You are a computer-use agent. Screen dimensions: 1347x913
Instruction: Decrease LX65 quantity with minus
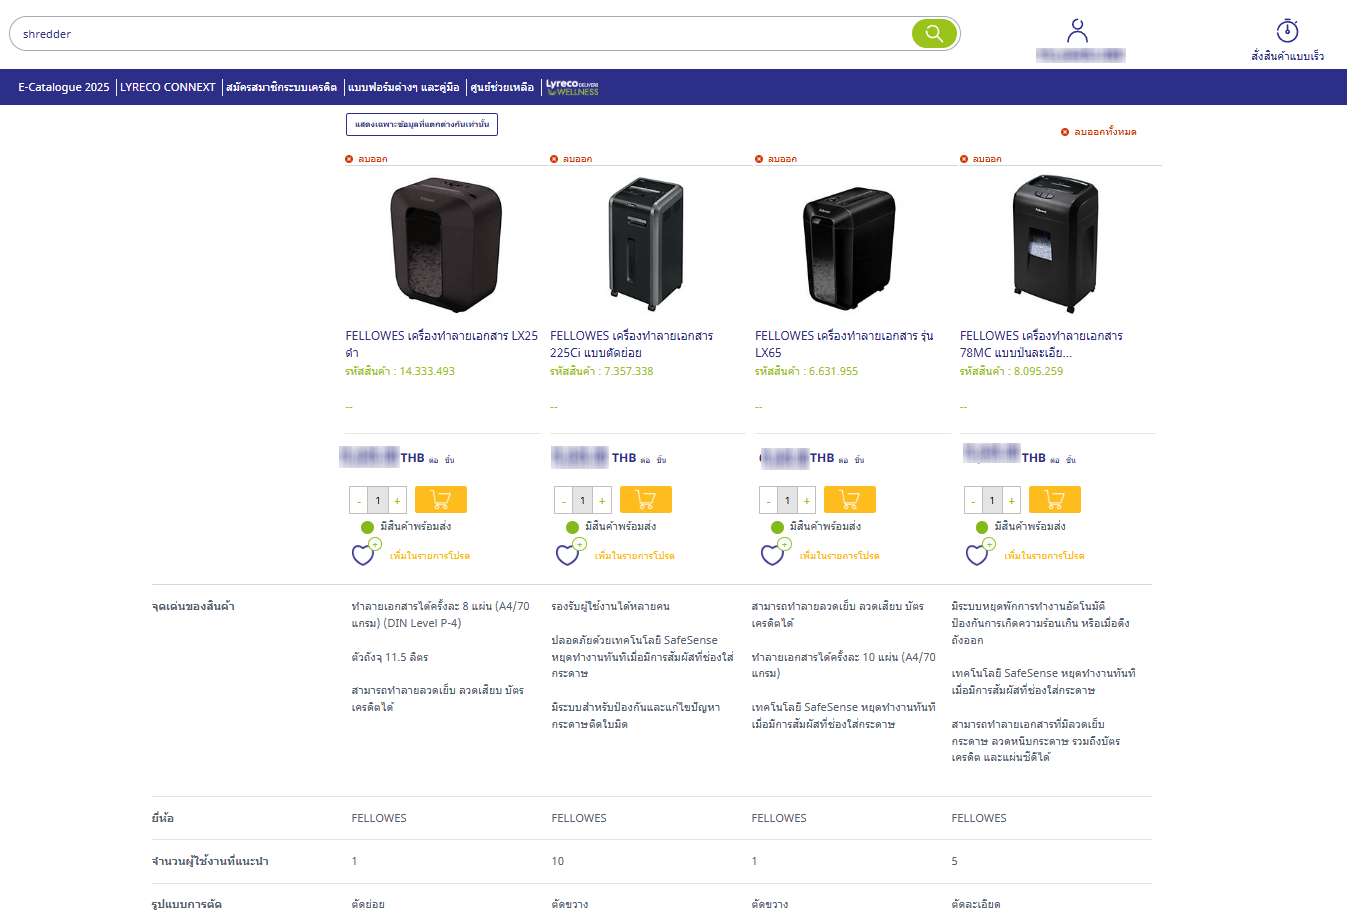tap(769, 500)
